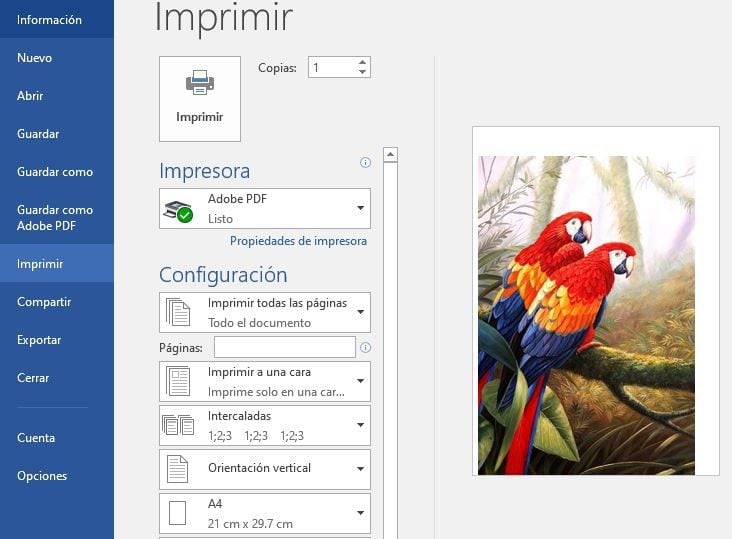732x539 pixels.
Task: Decrease copies with the down arrow
Action: click(x=362, y=73)
